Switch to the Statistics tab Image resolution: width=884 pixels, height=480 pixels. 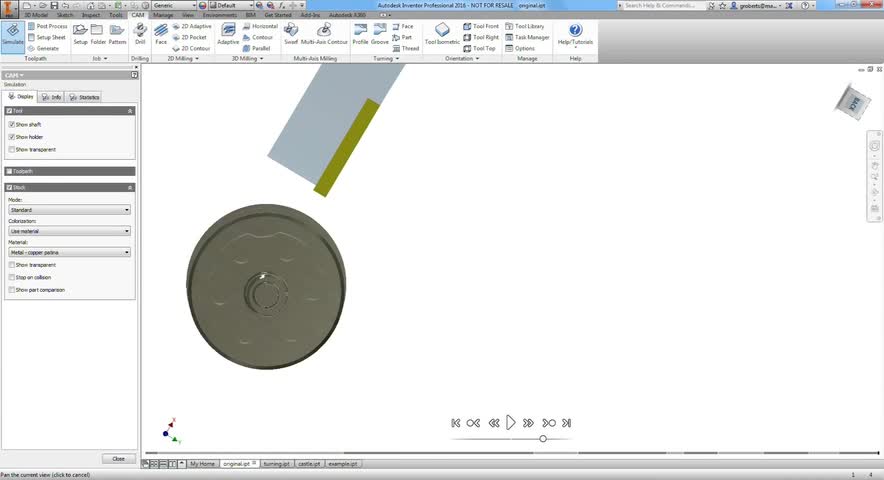pos(84,97)
